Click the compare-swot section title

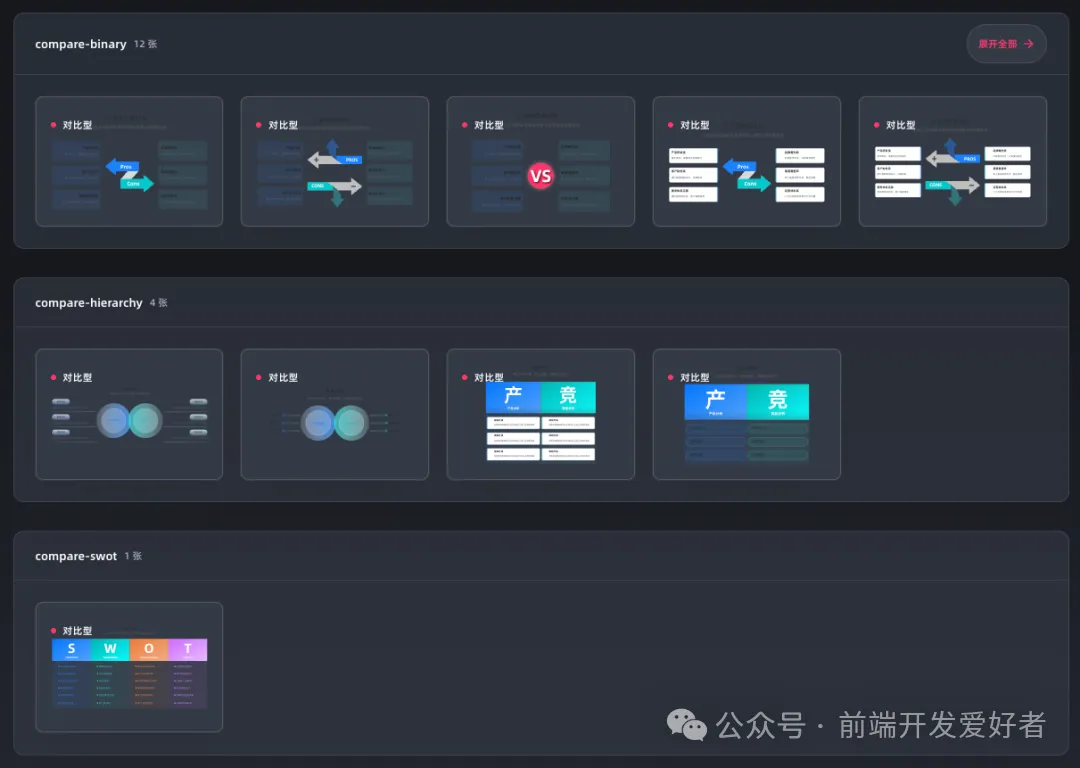coord(76,556)
